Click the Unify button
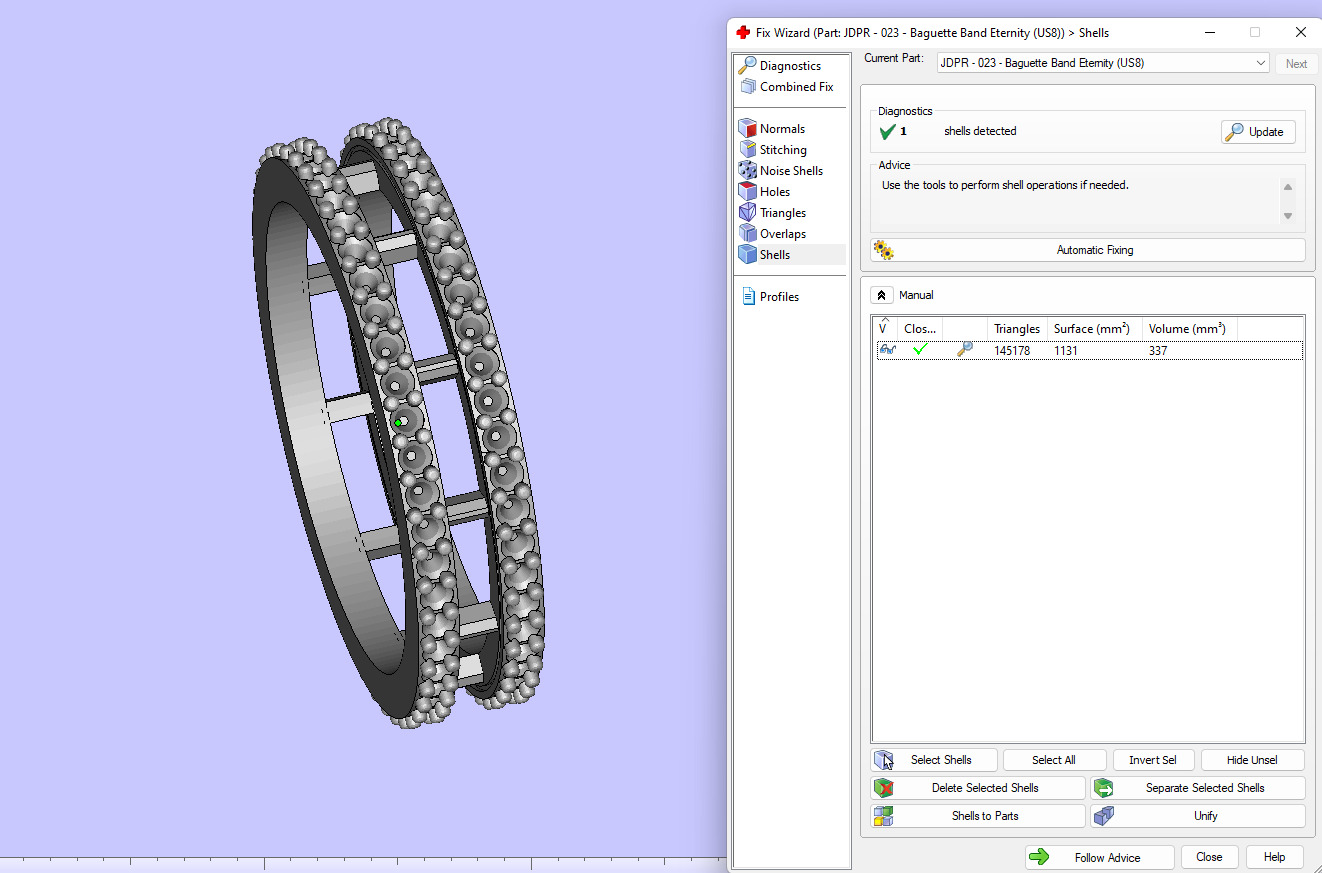 coord(1198,816)
